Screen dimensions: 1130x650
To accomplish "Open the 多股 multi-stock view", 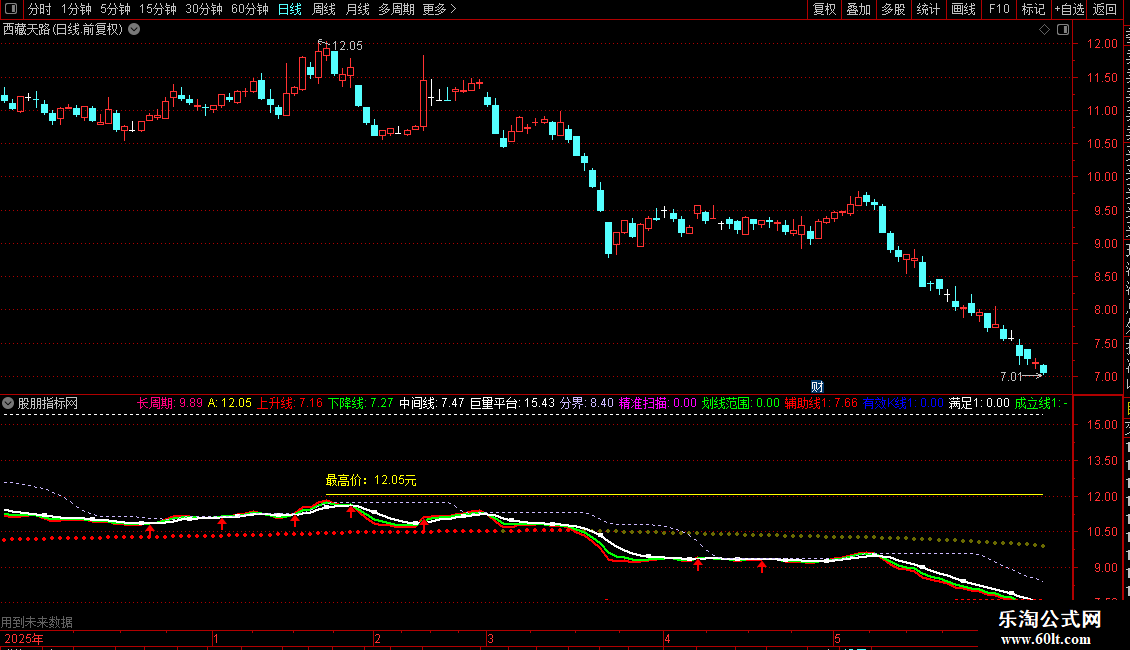I will pos(893,9).
